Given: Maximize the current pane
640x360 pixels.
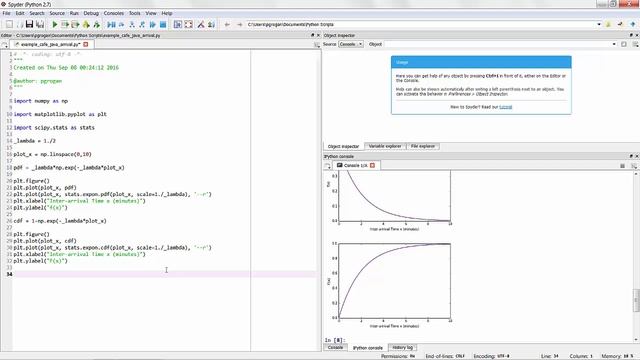Looking at the screenshot, I should [x=178, y=24].
